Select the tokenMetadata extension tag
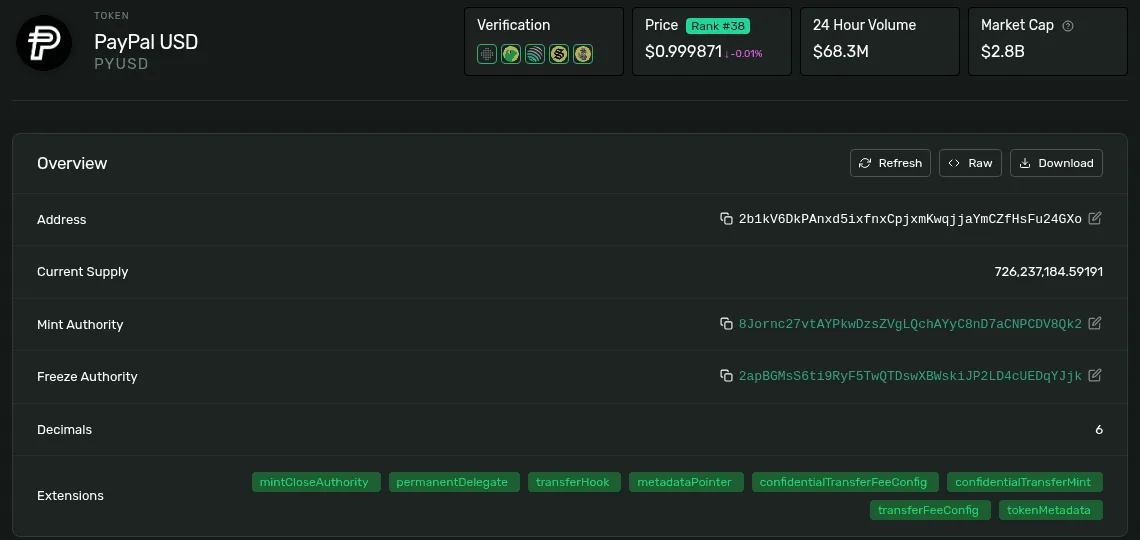 pos(1051,510)
